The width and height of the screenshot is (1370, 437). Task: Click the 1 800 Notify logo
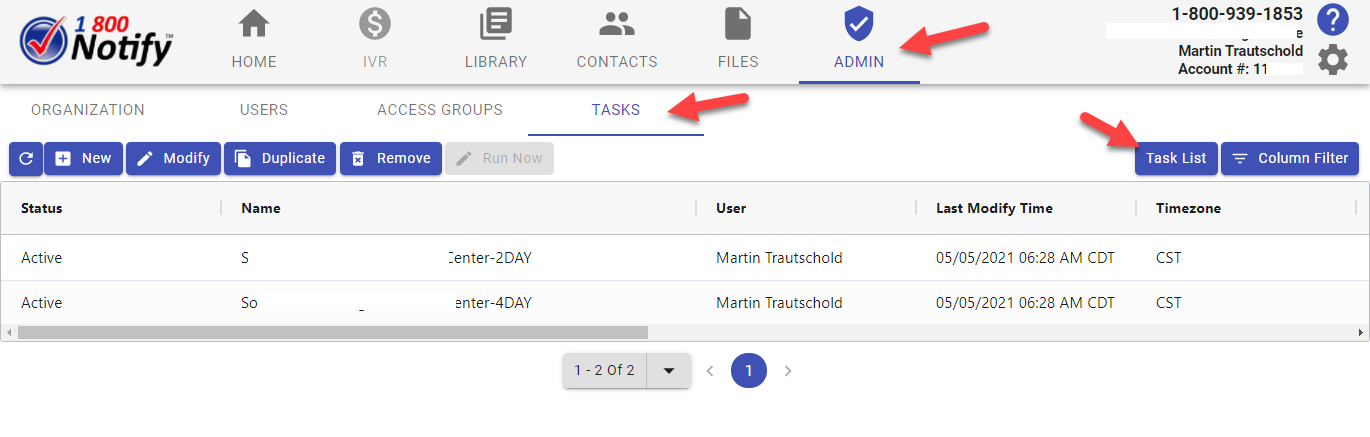click(x=97, y=42)
